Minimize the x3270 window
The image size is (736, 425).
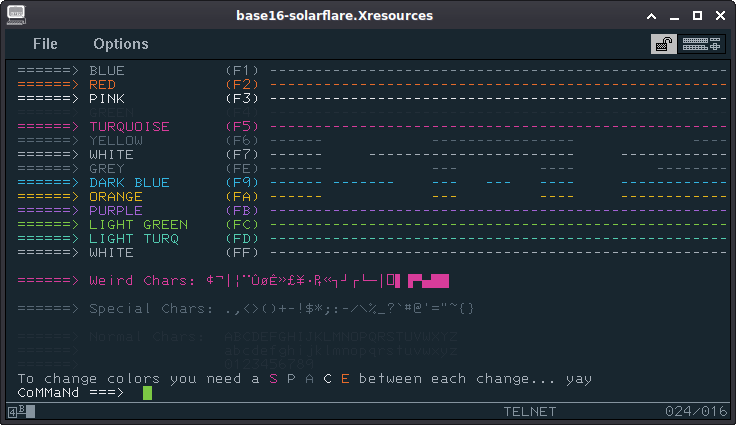(x=675, y=16)
